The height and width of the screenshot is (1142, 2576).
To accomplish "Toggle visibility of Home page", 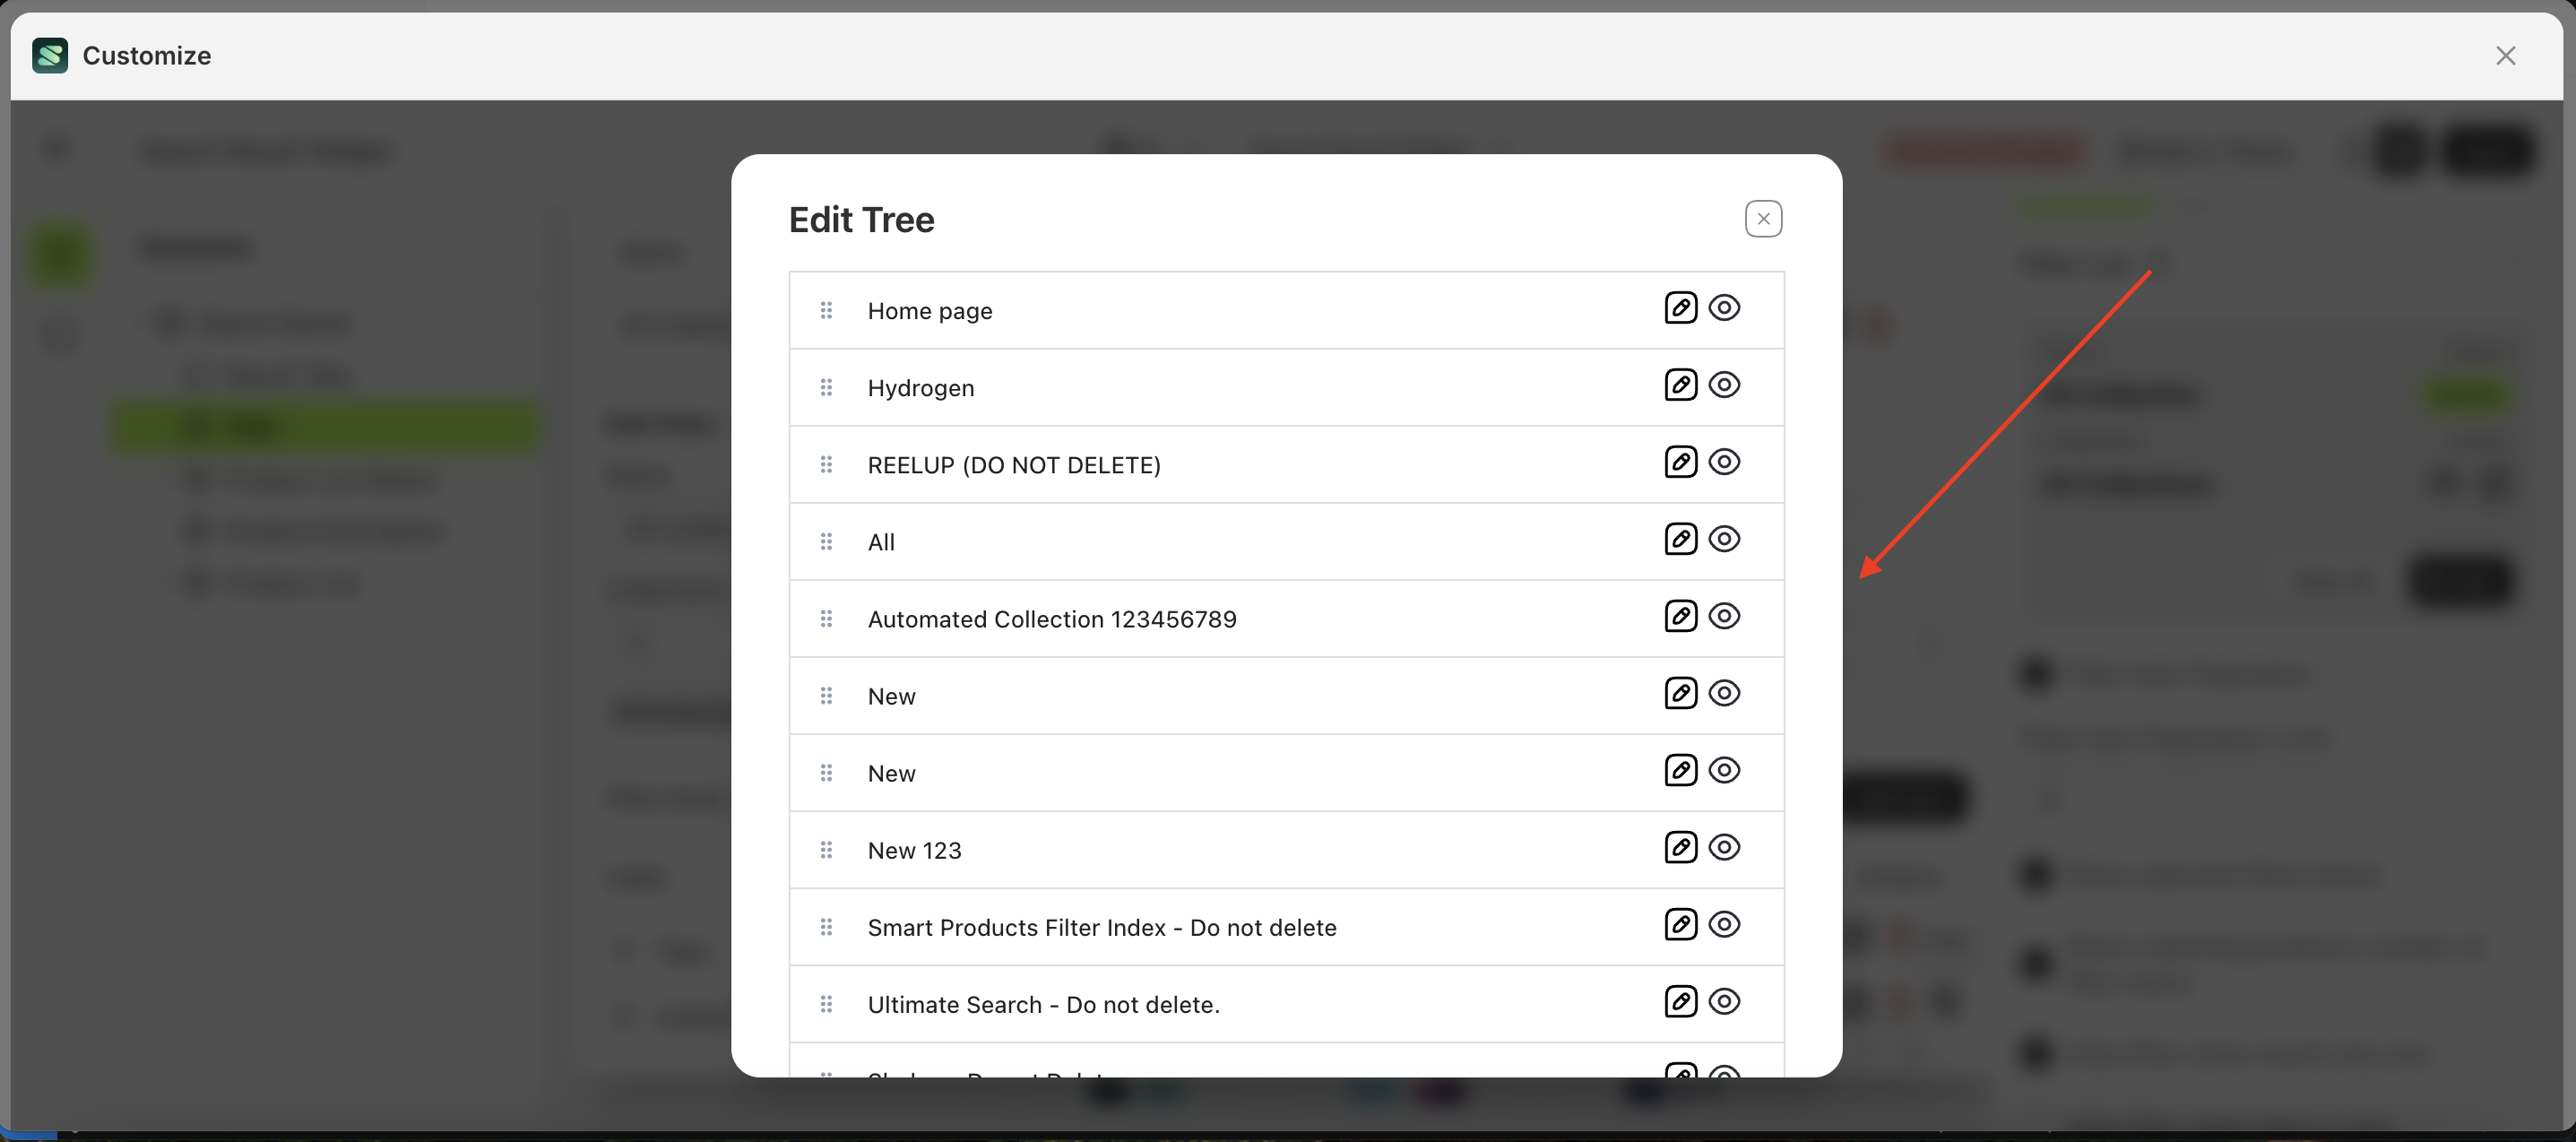I will tap(1725, 308).
